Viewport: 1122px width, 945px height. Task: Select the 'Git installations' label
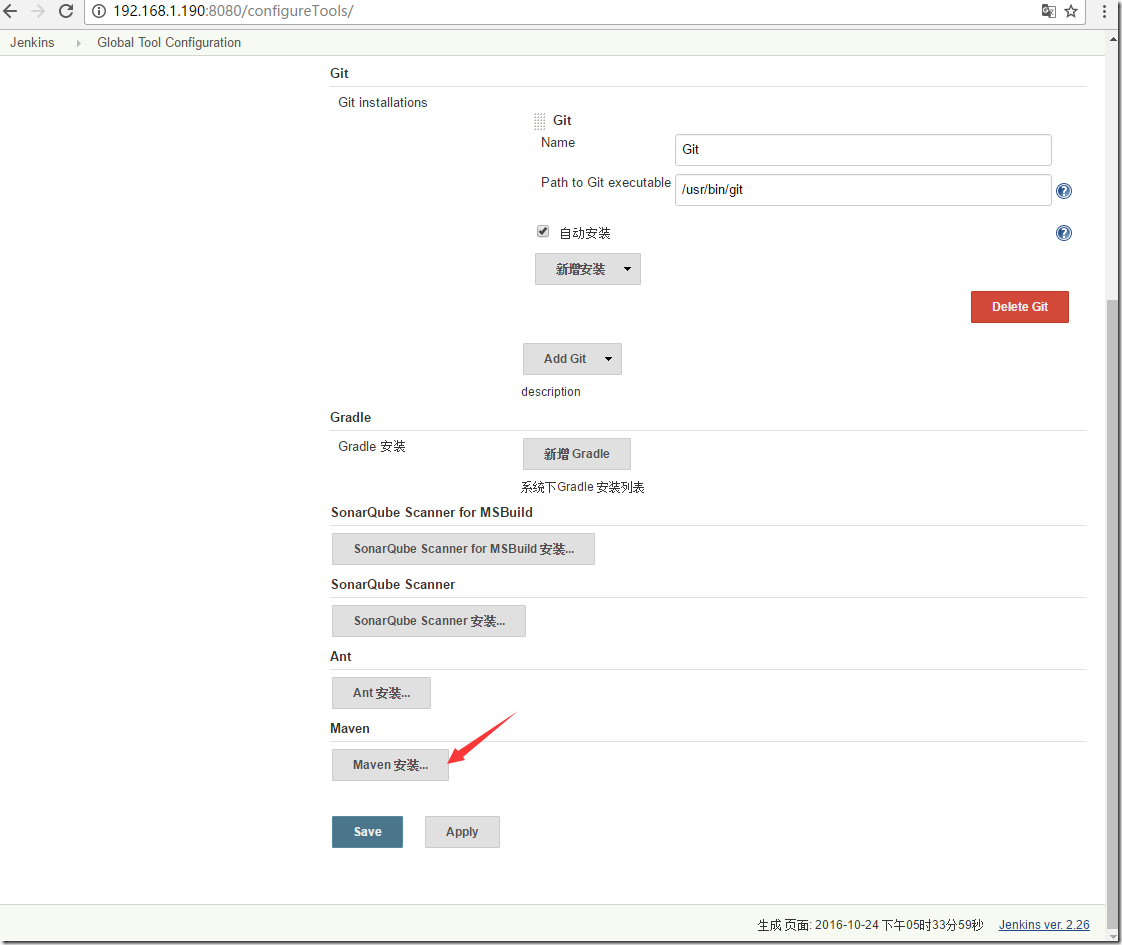pos(383,102)
